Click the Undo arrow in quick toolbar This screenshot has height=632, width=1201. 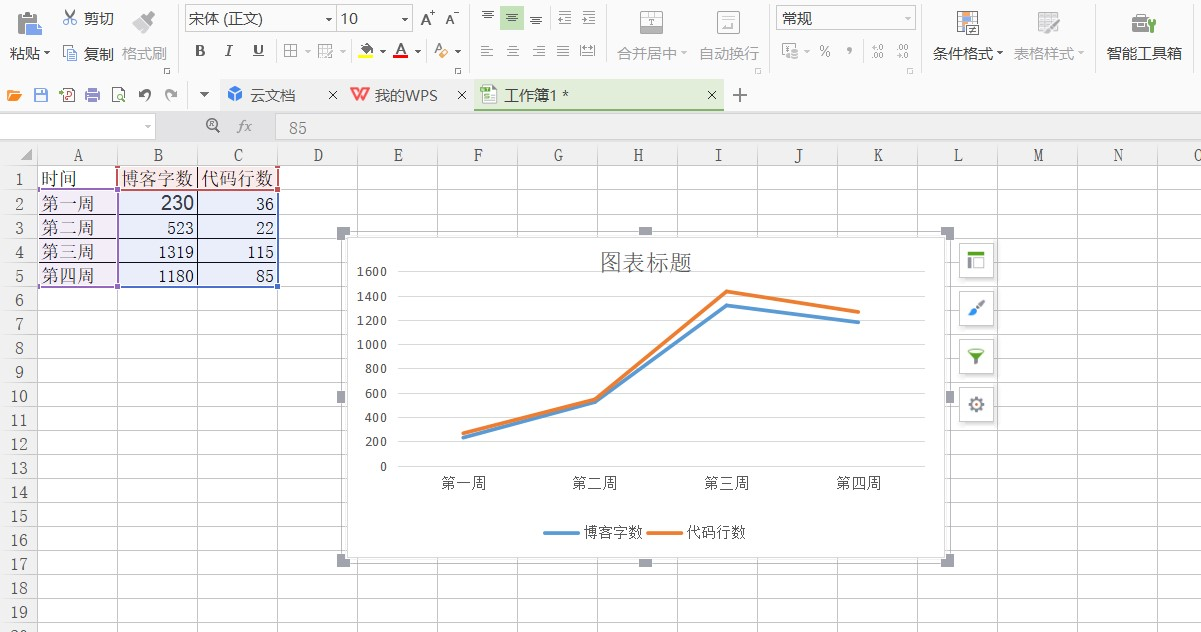(145, 95)
